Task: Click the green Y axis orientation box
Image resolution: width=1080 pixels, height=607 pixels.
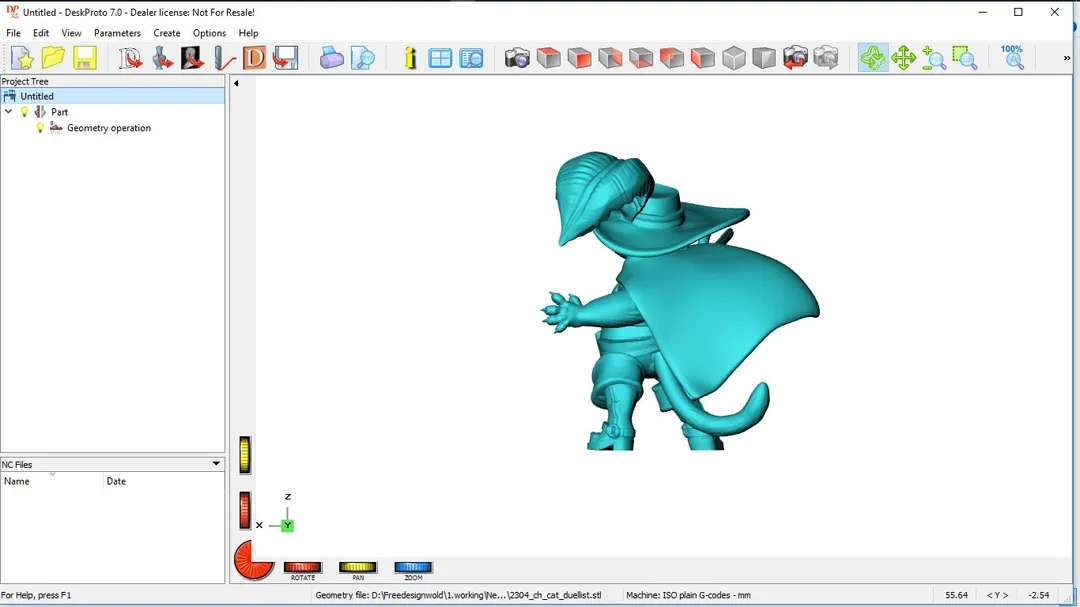Action: [287, 526]
